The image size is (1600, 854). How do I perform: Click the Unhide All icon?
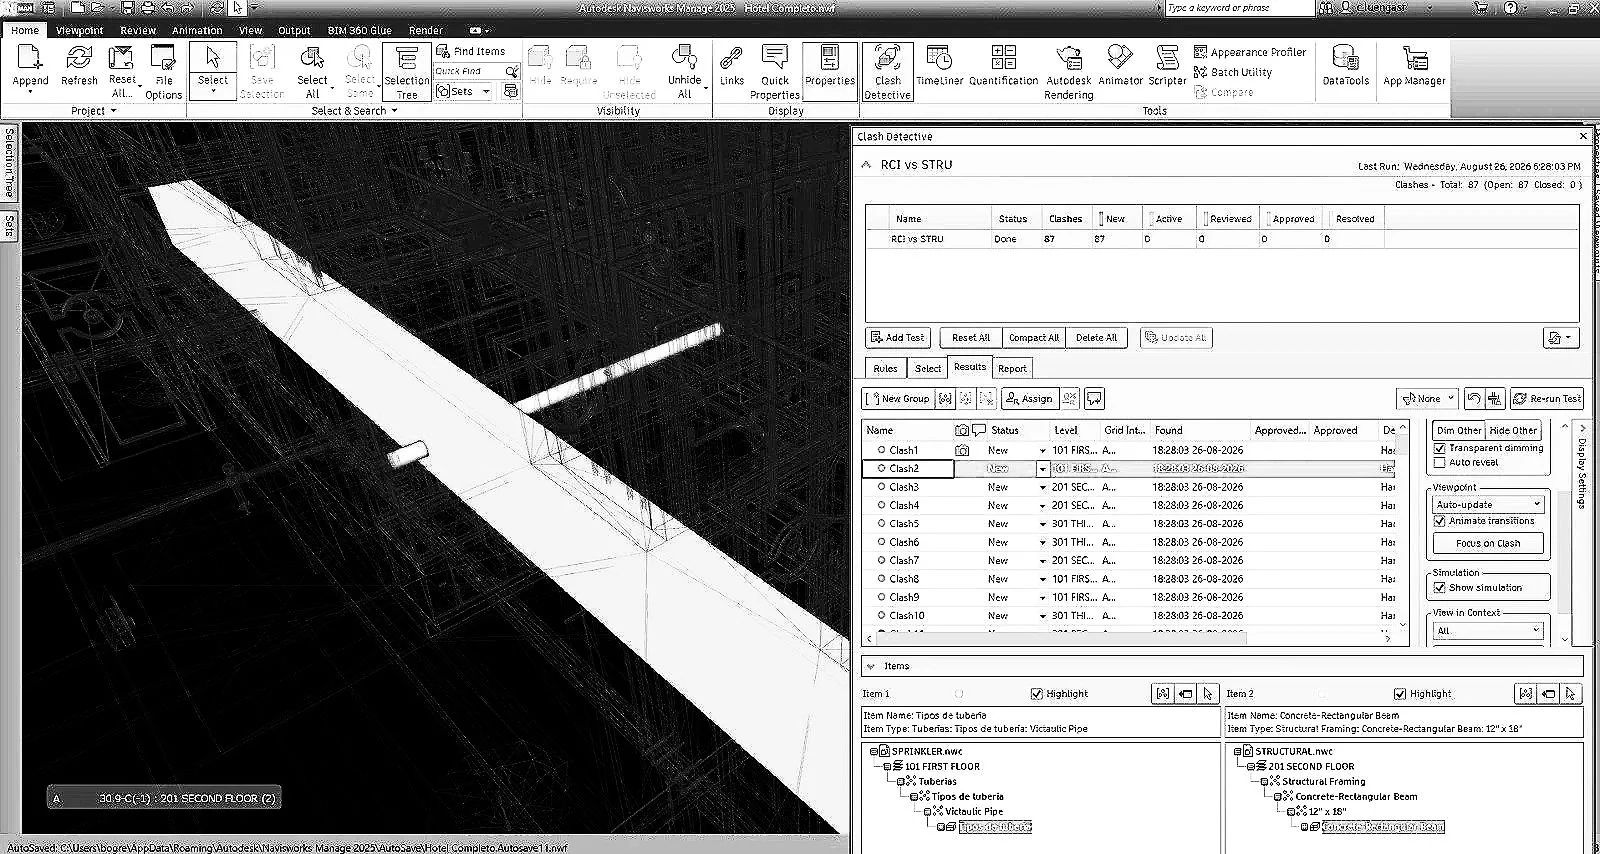coord(684,71)
